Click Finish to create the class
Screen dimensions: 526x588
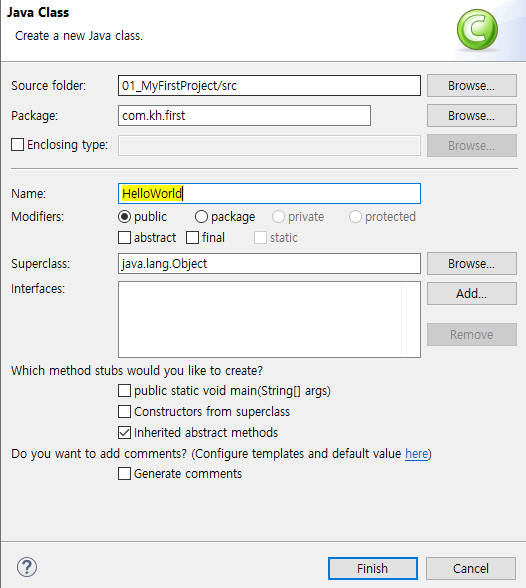click(x=373, y=568)
